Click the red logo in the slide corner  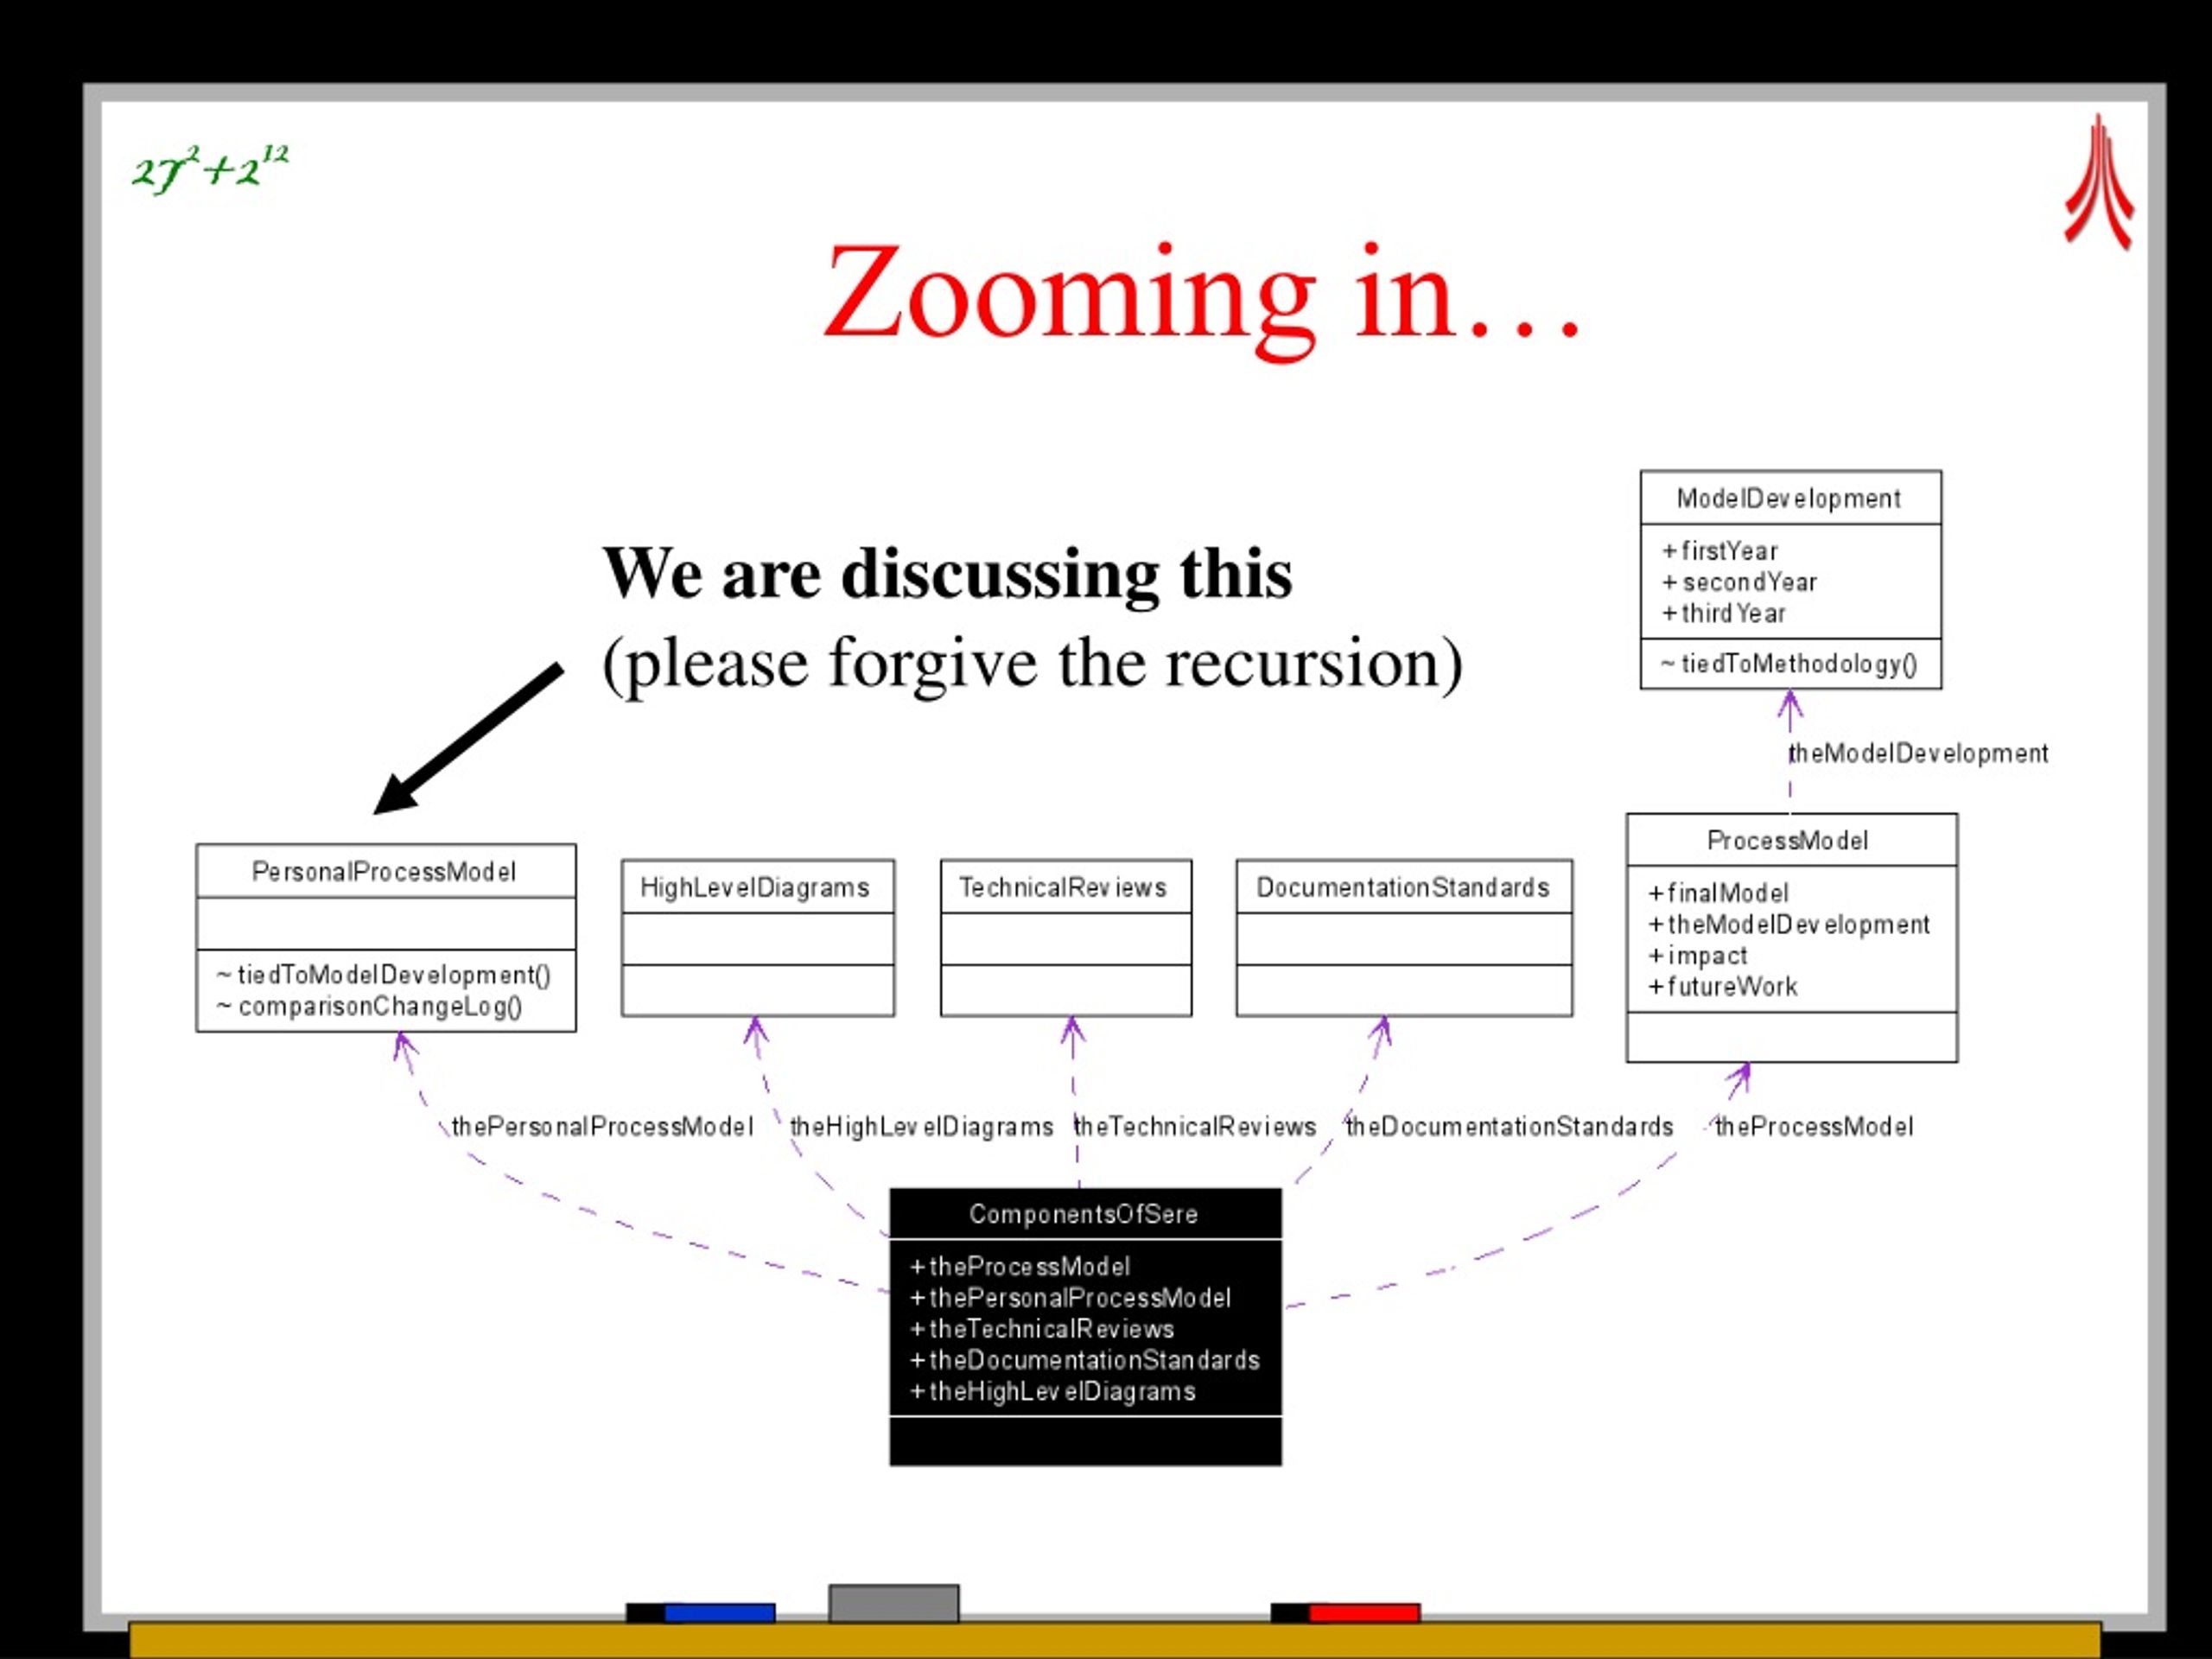(2099, 182)
